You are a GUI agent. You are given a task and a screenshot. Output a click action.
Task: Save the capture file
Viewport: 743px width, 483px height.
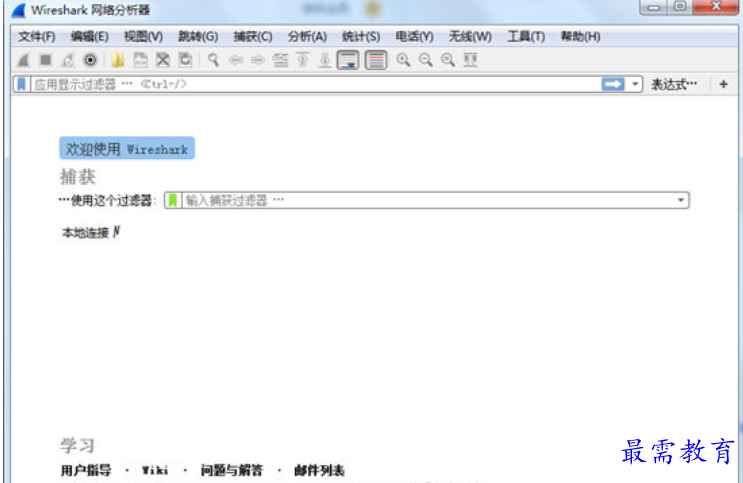click(140, 60)
